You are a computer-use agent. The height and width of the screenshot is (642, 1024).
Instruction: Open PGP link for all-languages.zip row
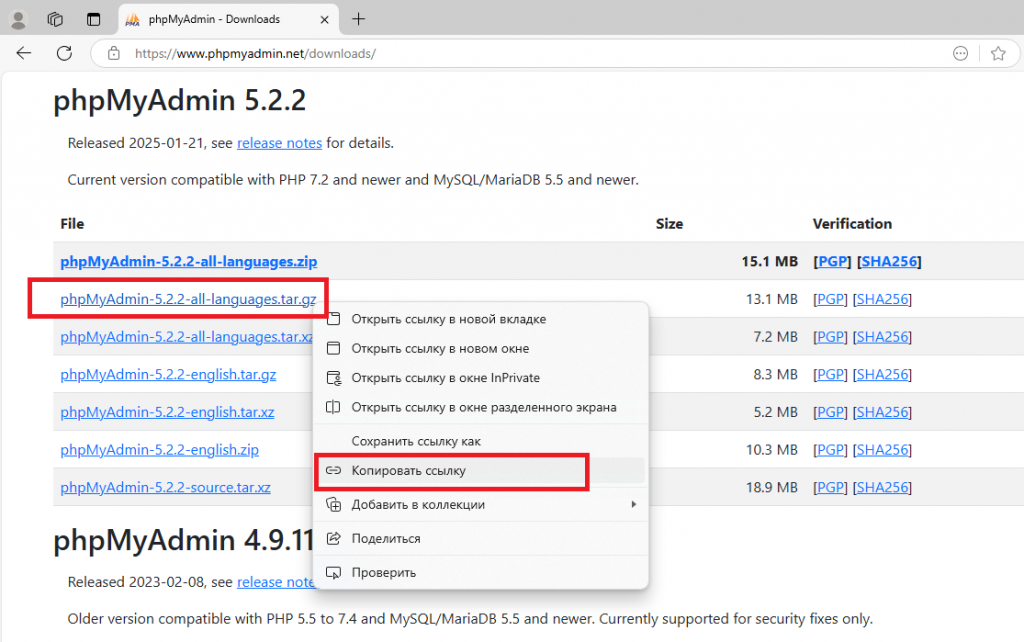coord(833,261)
